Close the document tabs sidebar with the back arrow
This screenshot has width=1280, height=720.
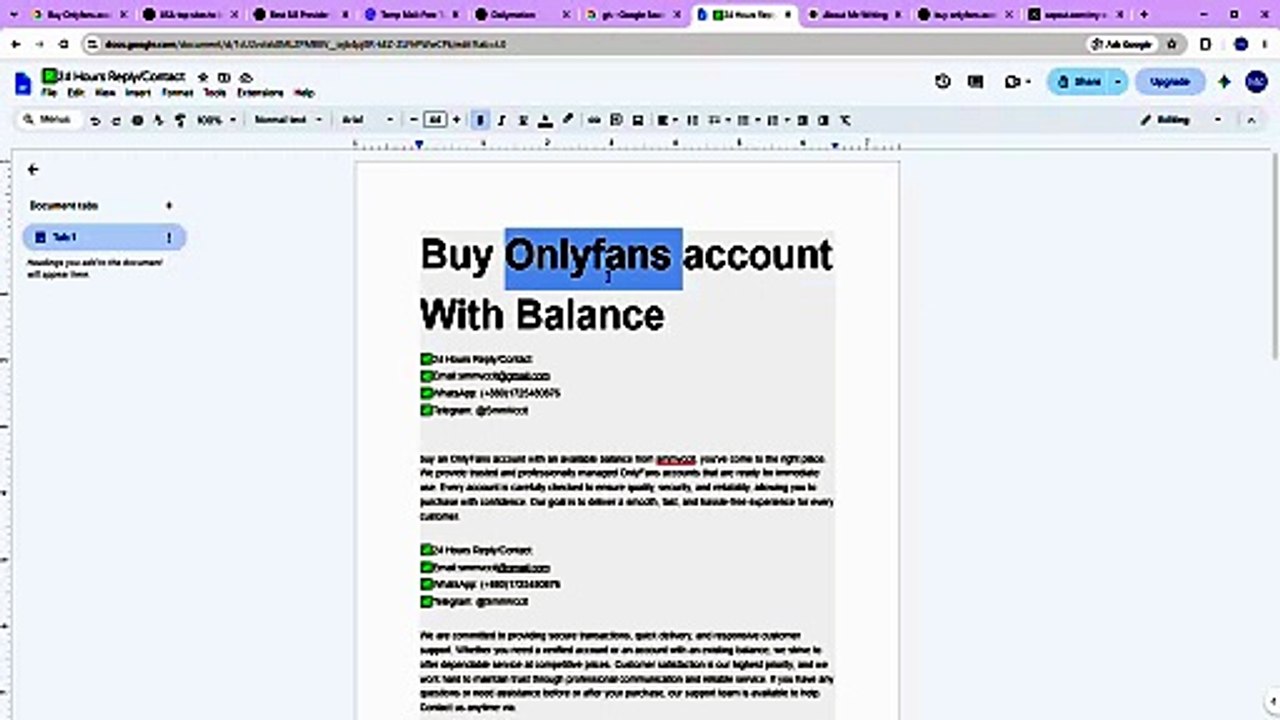[x=33, y=170]
